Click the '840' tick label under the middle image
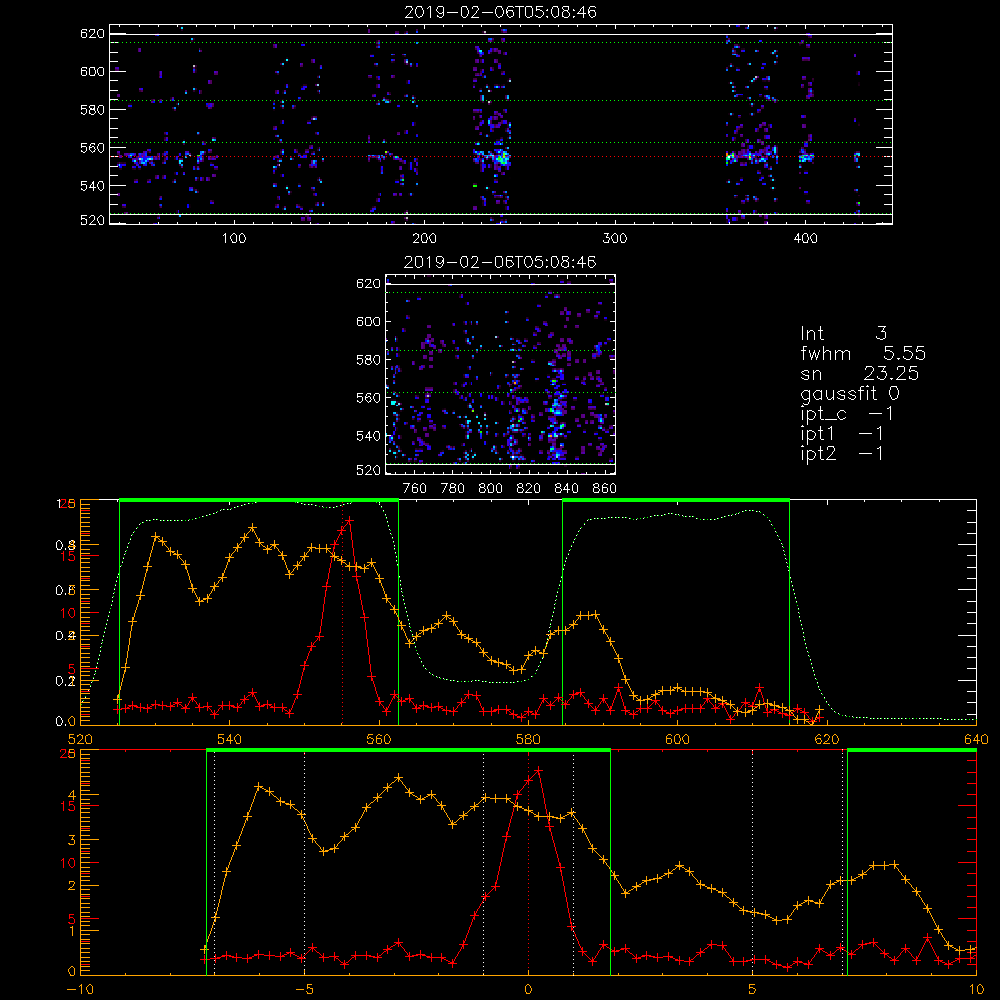 (566, 489)
